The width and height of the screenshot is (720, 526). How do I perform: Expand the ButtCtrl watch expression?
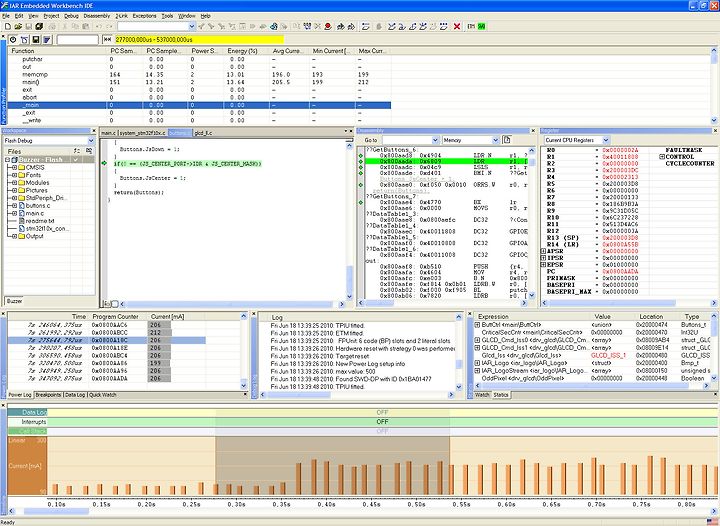tap(477, 325)
